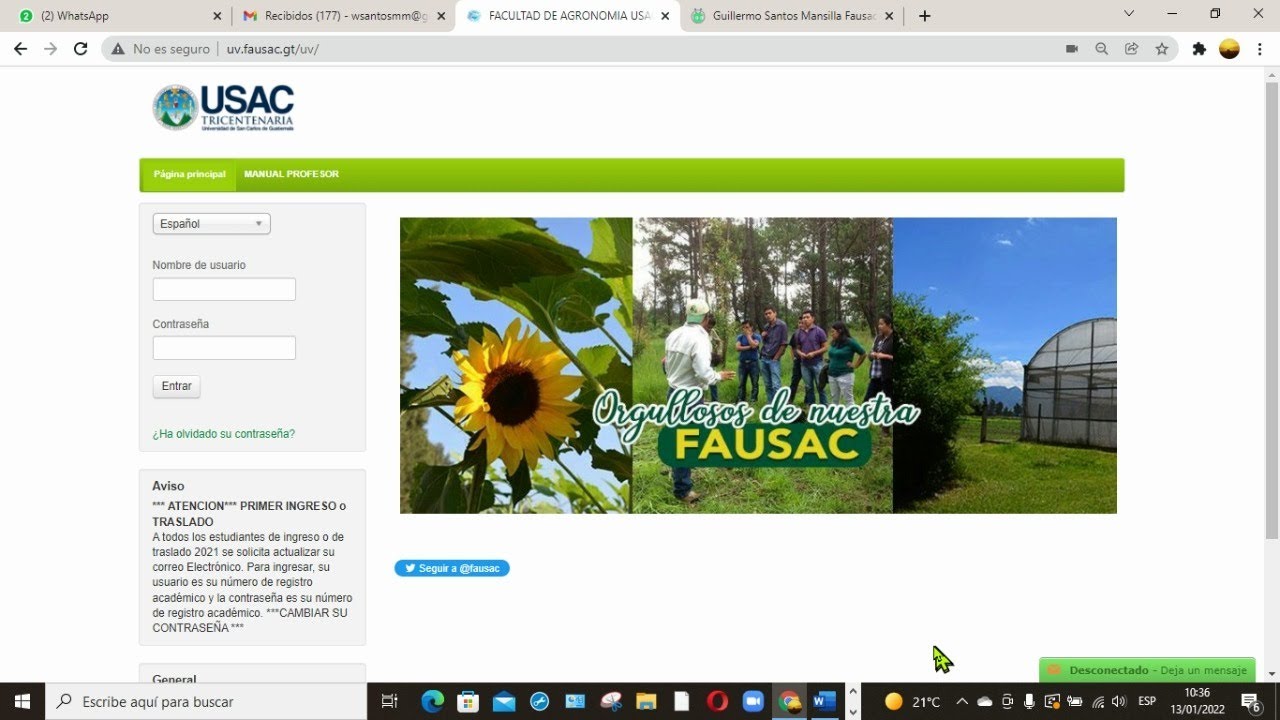The width and height of the screenshot is (1280, 720).
Task: Open the clock showing 10:36 13/01/2022
Action: tap(1197, 701)
